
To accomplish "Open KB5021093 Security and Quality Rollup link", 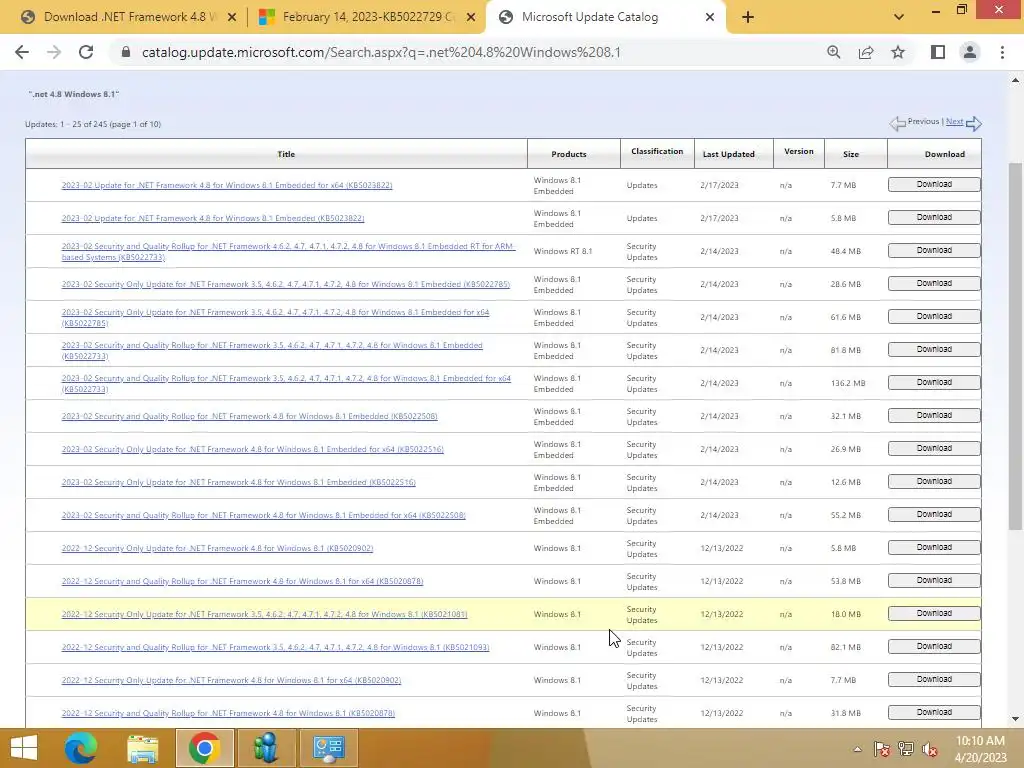I will pos(275,647).
